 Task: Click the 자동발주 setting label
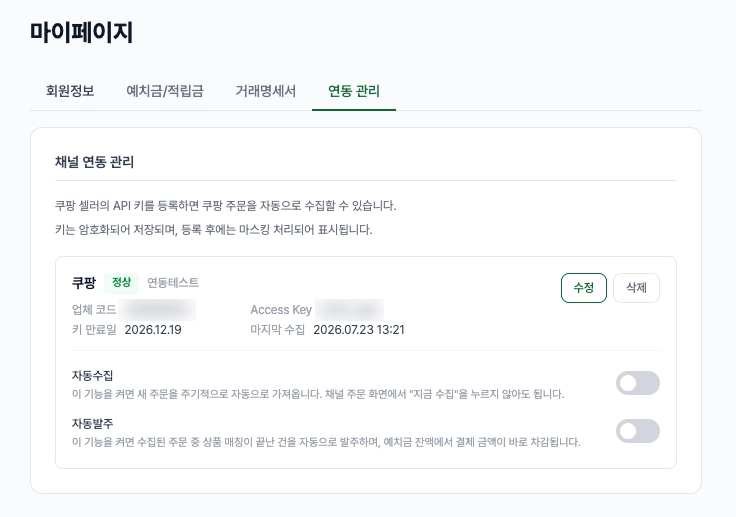(x=92, y=424)
